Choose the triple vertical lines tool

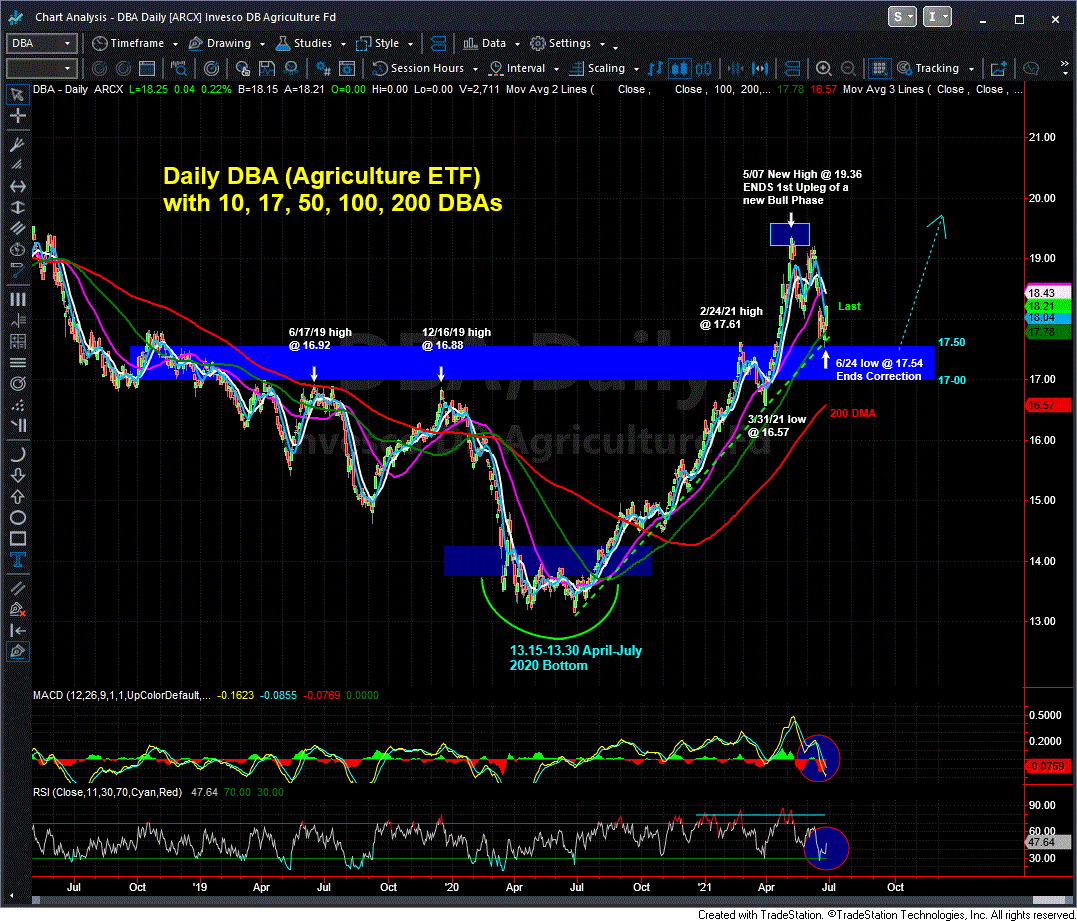pos(18,299)
